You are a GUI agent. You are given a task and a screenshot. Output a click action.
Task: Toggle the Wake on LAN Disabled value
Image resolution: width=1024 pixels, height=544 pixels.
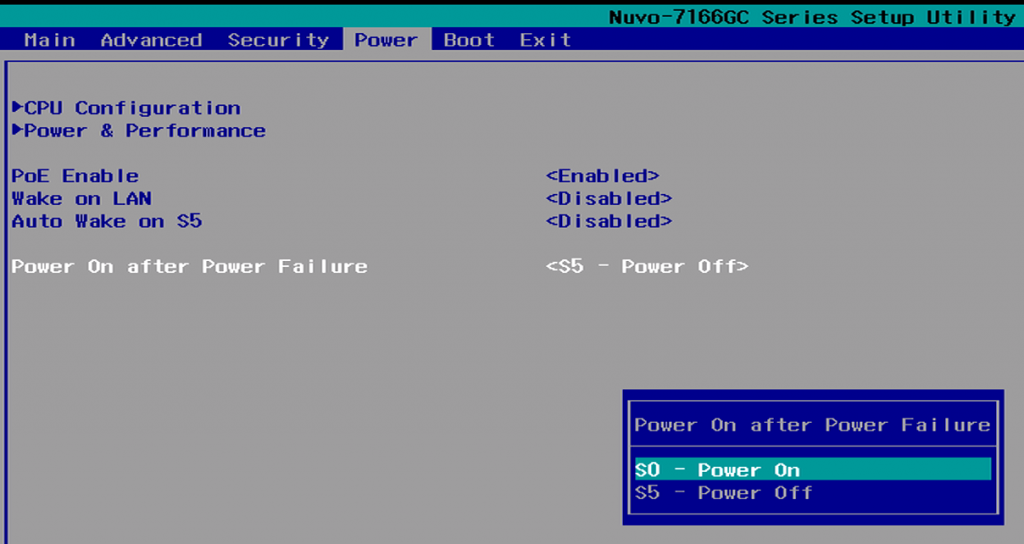tap(608, 199)
